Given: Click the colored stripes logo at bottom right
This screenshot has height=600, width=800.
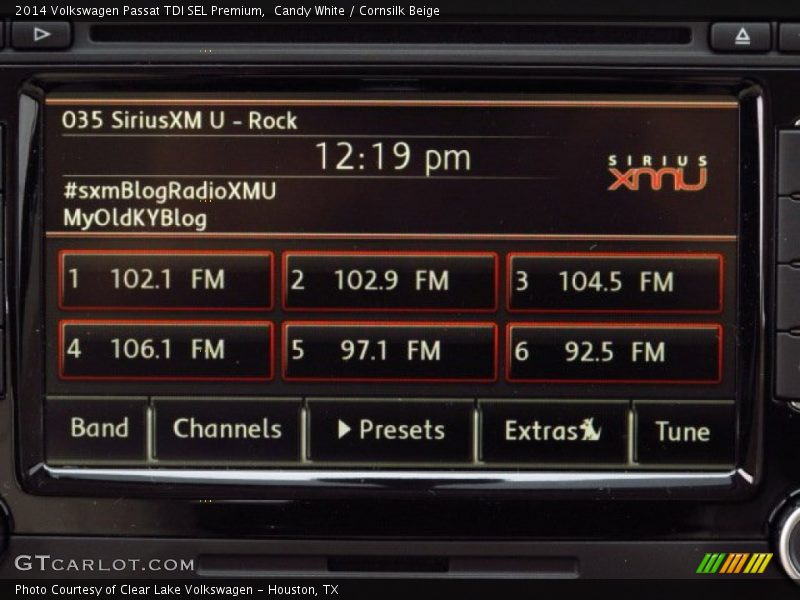Looking at the screenshot, I should pyautogui.click(x=734, y=563).
